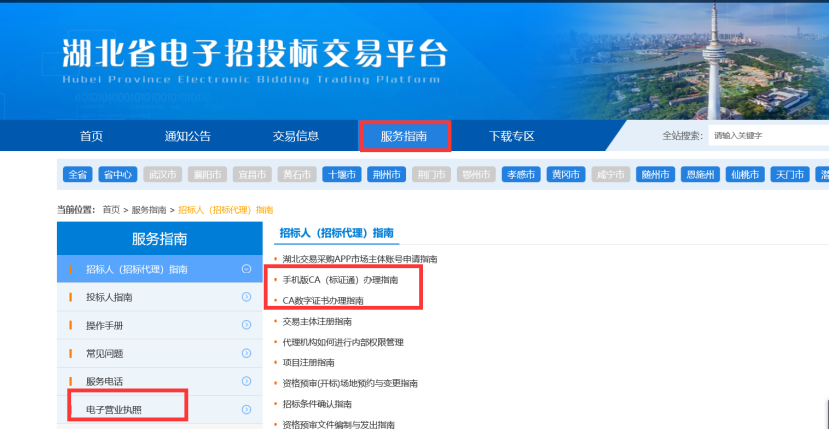Open the 首页 navigation tab
This screenshot has width=829, height=429.
[91, 136]
